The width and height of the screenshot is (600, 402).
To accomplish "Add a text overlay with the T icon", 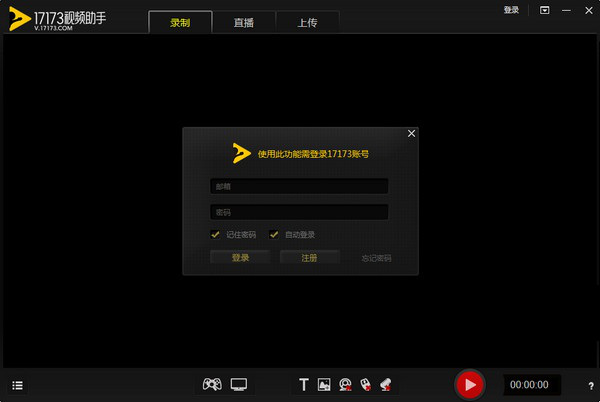I will (x=304, y=384).
